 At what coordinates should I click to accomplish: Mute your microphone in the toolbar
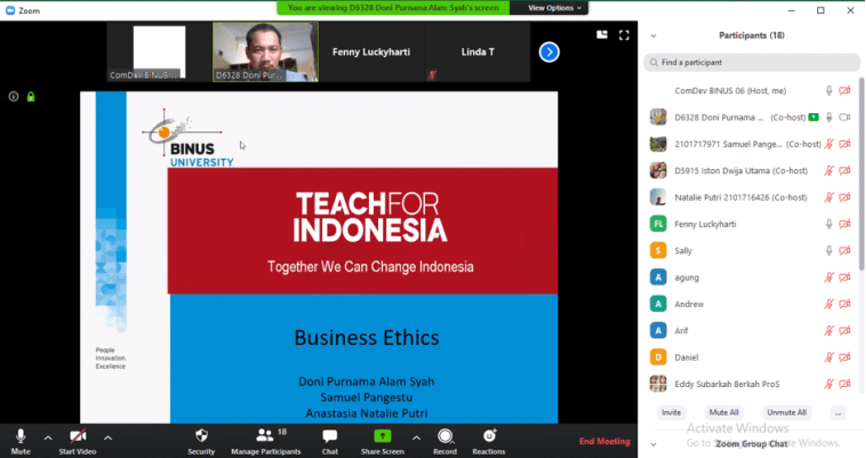[20, 441]
